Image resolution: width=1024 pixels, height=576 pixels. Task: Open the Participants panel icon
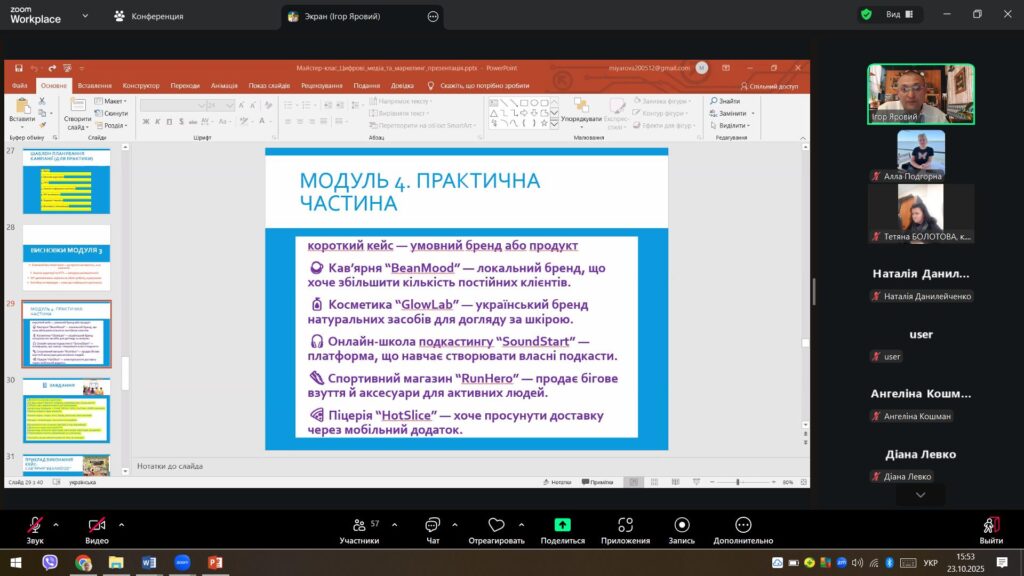coord(358,525)
